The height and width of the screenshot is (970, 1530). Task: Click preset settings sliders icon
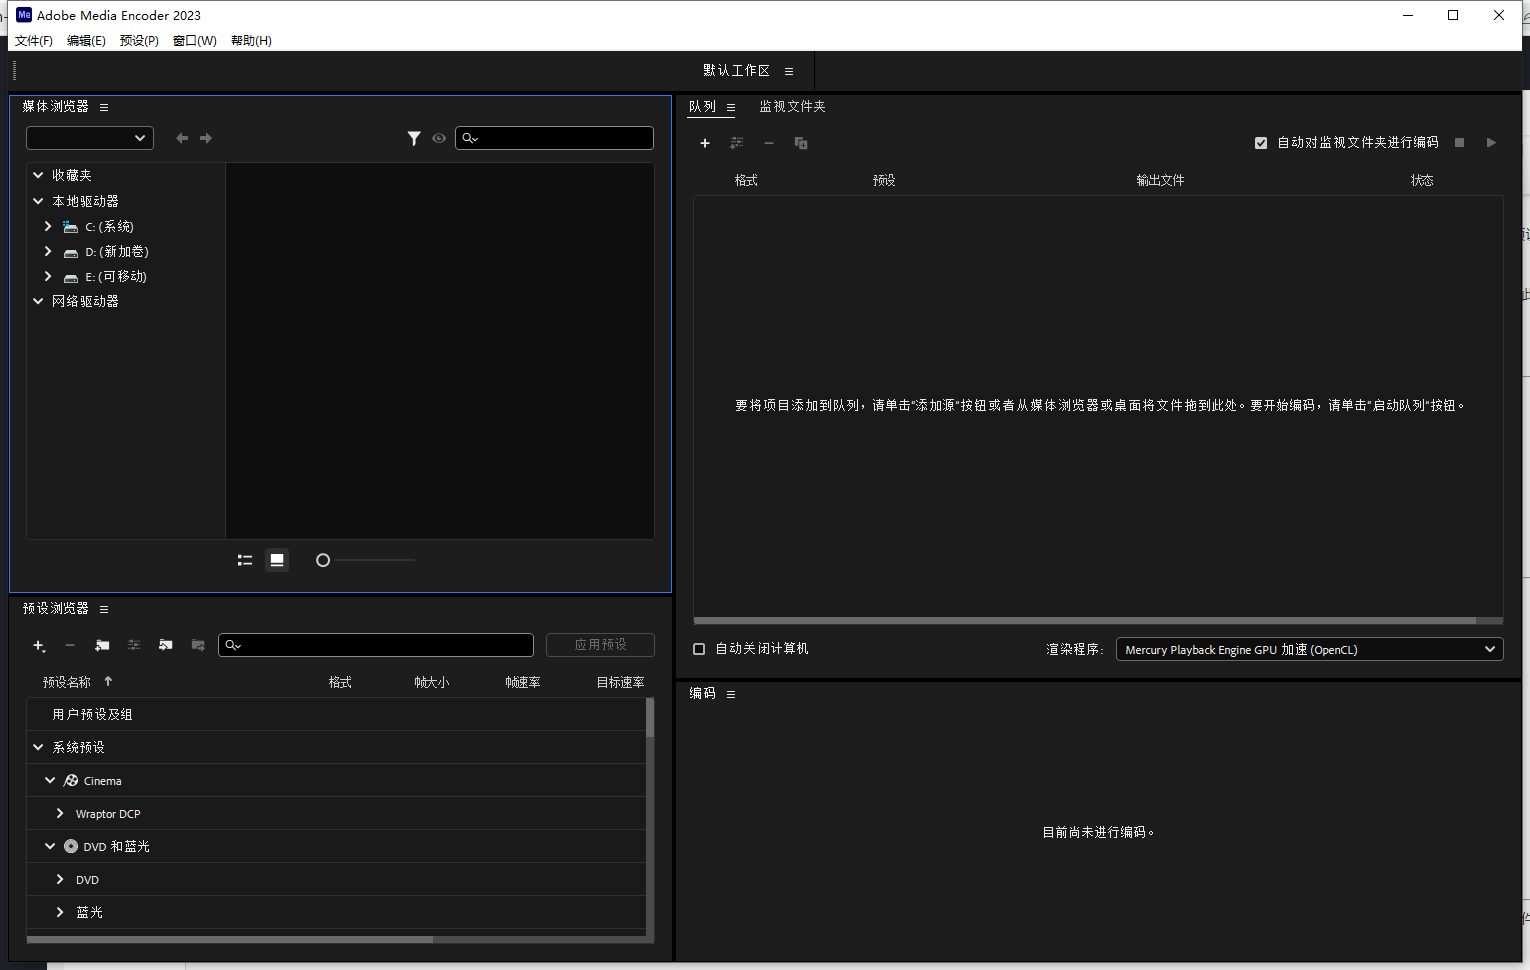(134, 646)
